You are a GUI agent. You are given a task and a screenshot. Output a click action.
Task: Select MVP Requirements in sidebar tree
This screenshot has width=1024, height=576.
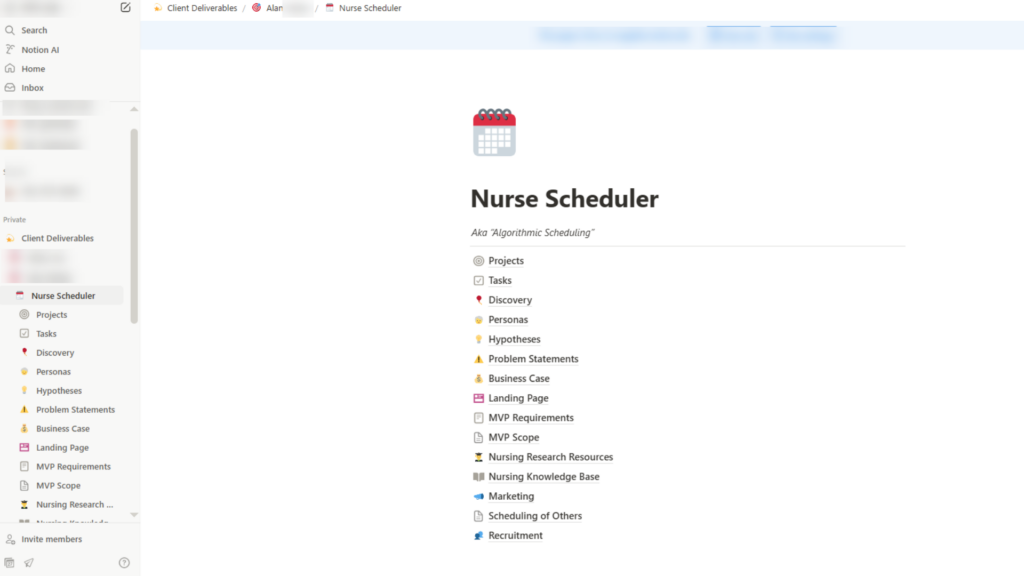click(x=73, y=466)
